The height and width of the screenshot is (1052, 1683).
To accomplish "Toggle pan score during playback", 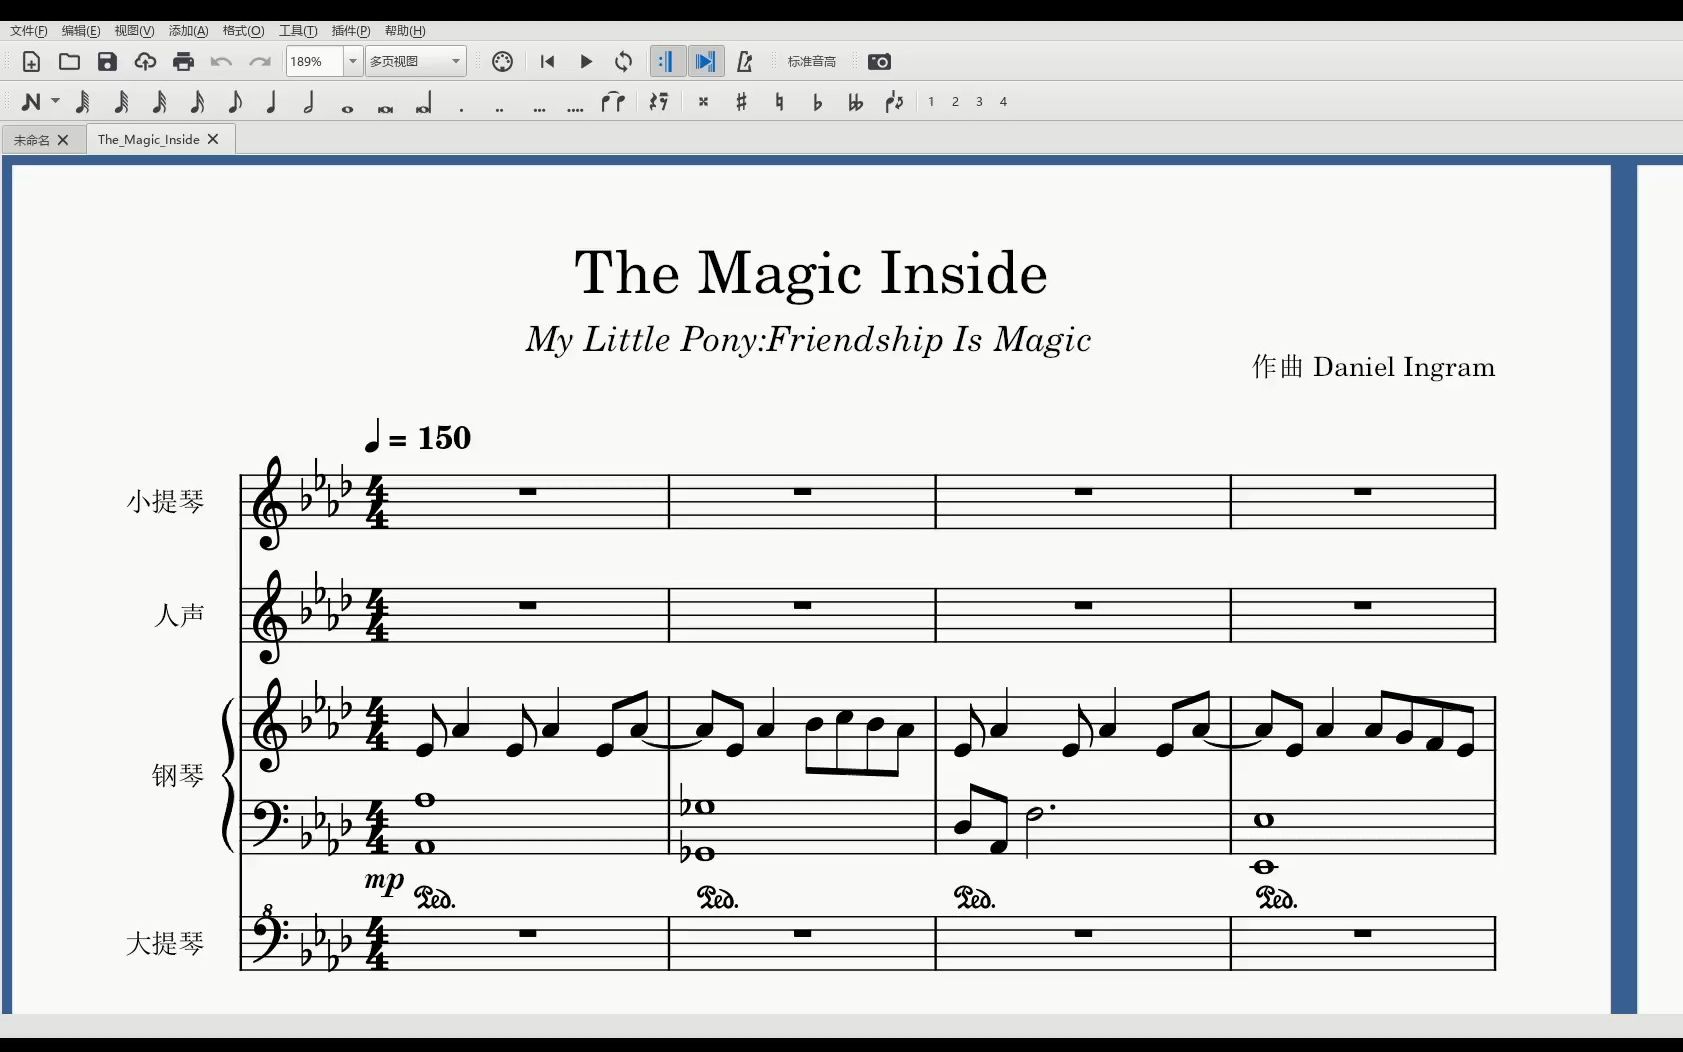I will 705,62.
